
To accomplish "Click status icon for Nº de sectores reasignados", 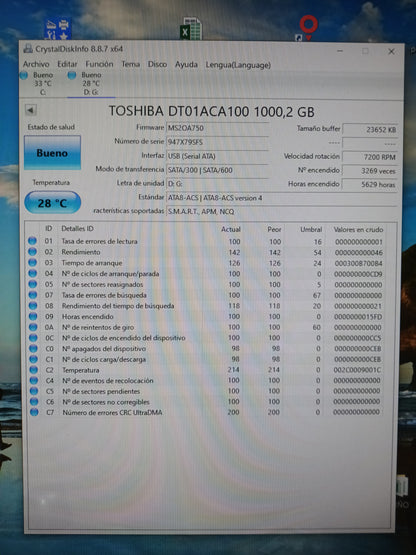I will [33, 284].
